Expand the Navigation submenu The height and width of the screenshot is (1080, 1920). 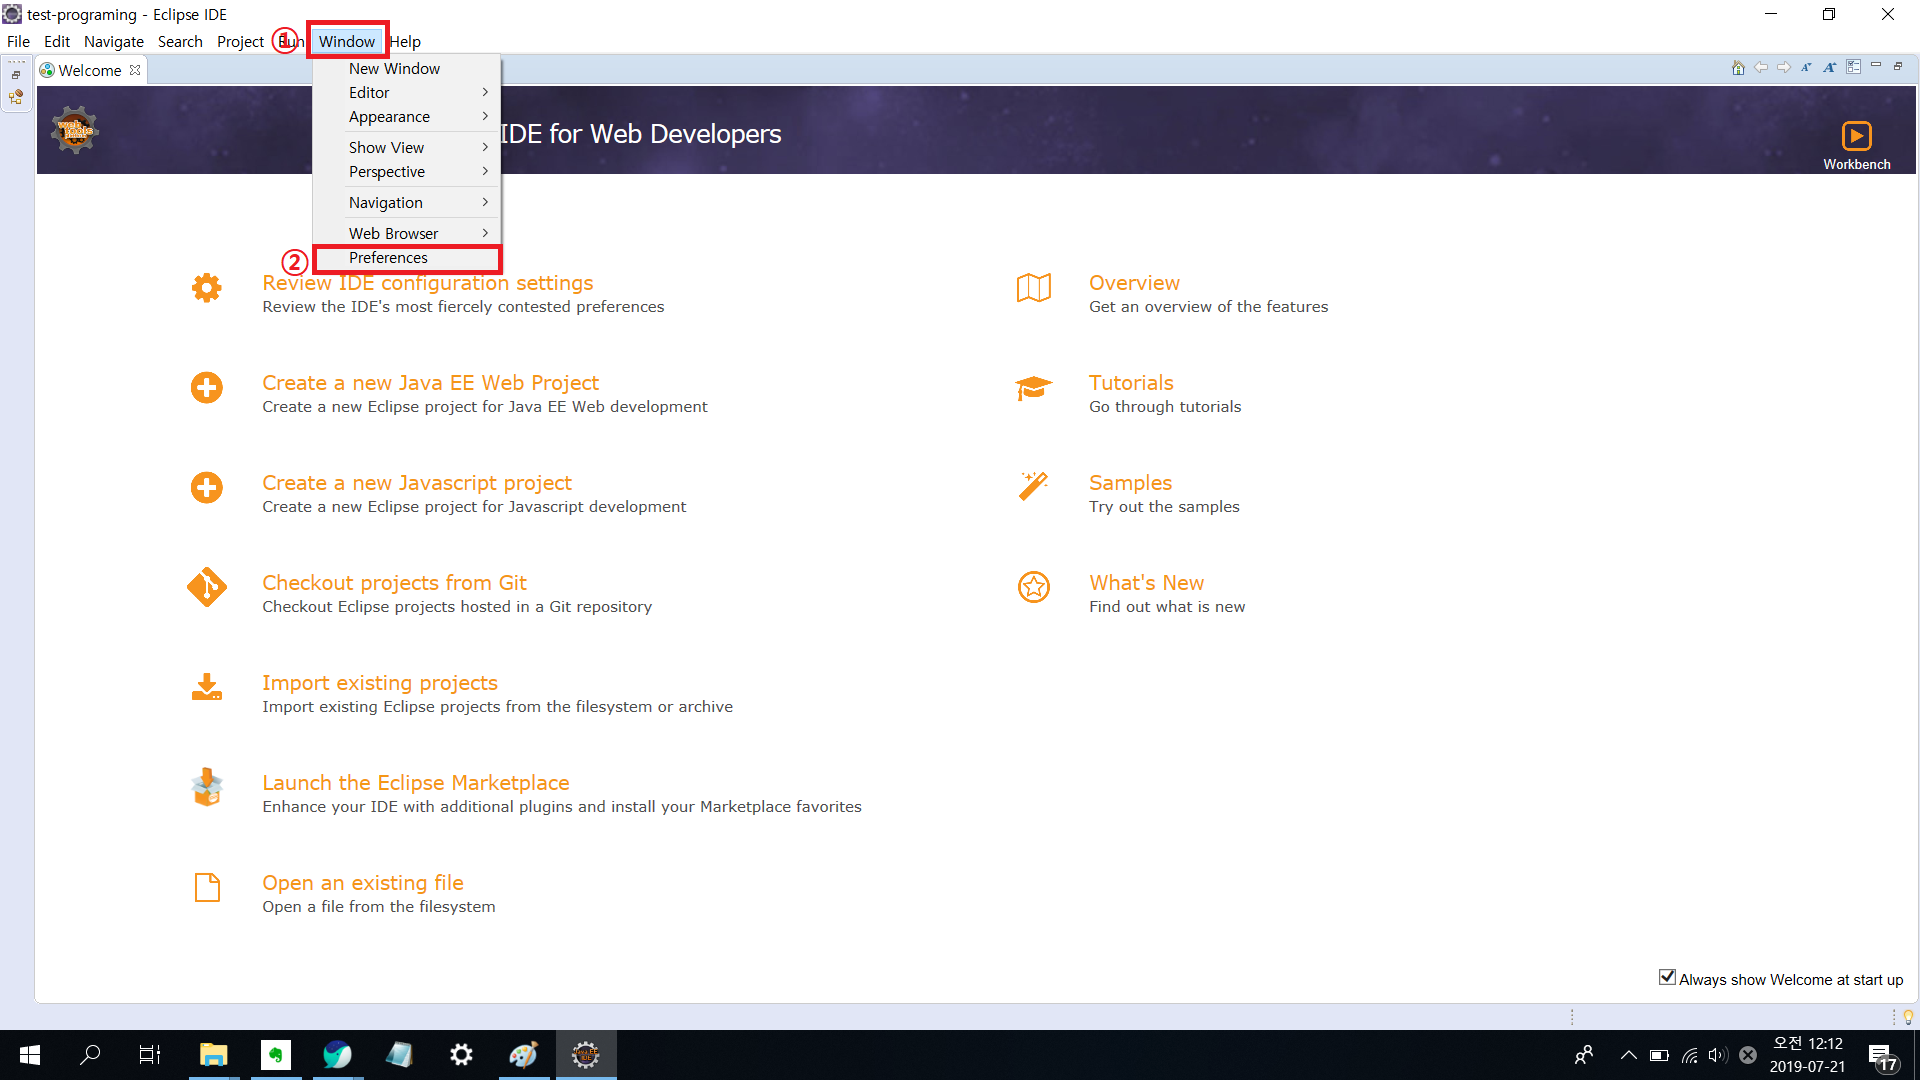pos(406,203)
